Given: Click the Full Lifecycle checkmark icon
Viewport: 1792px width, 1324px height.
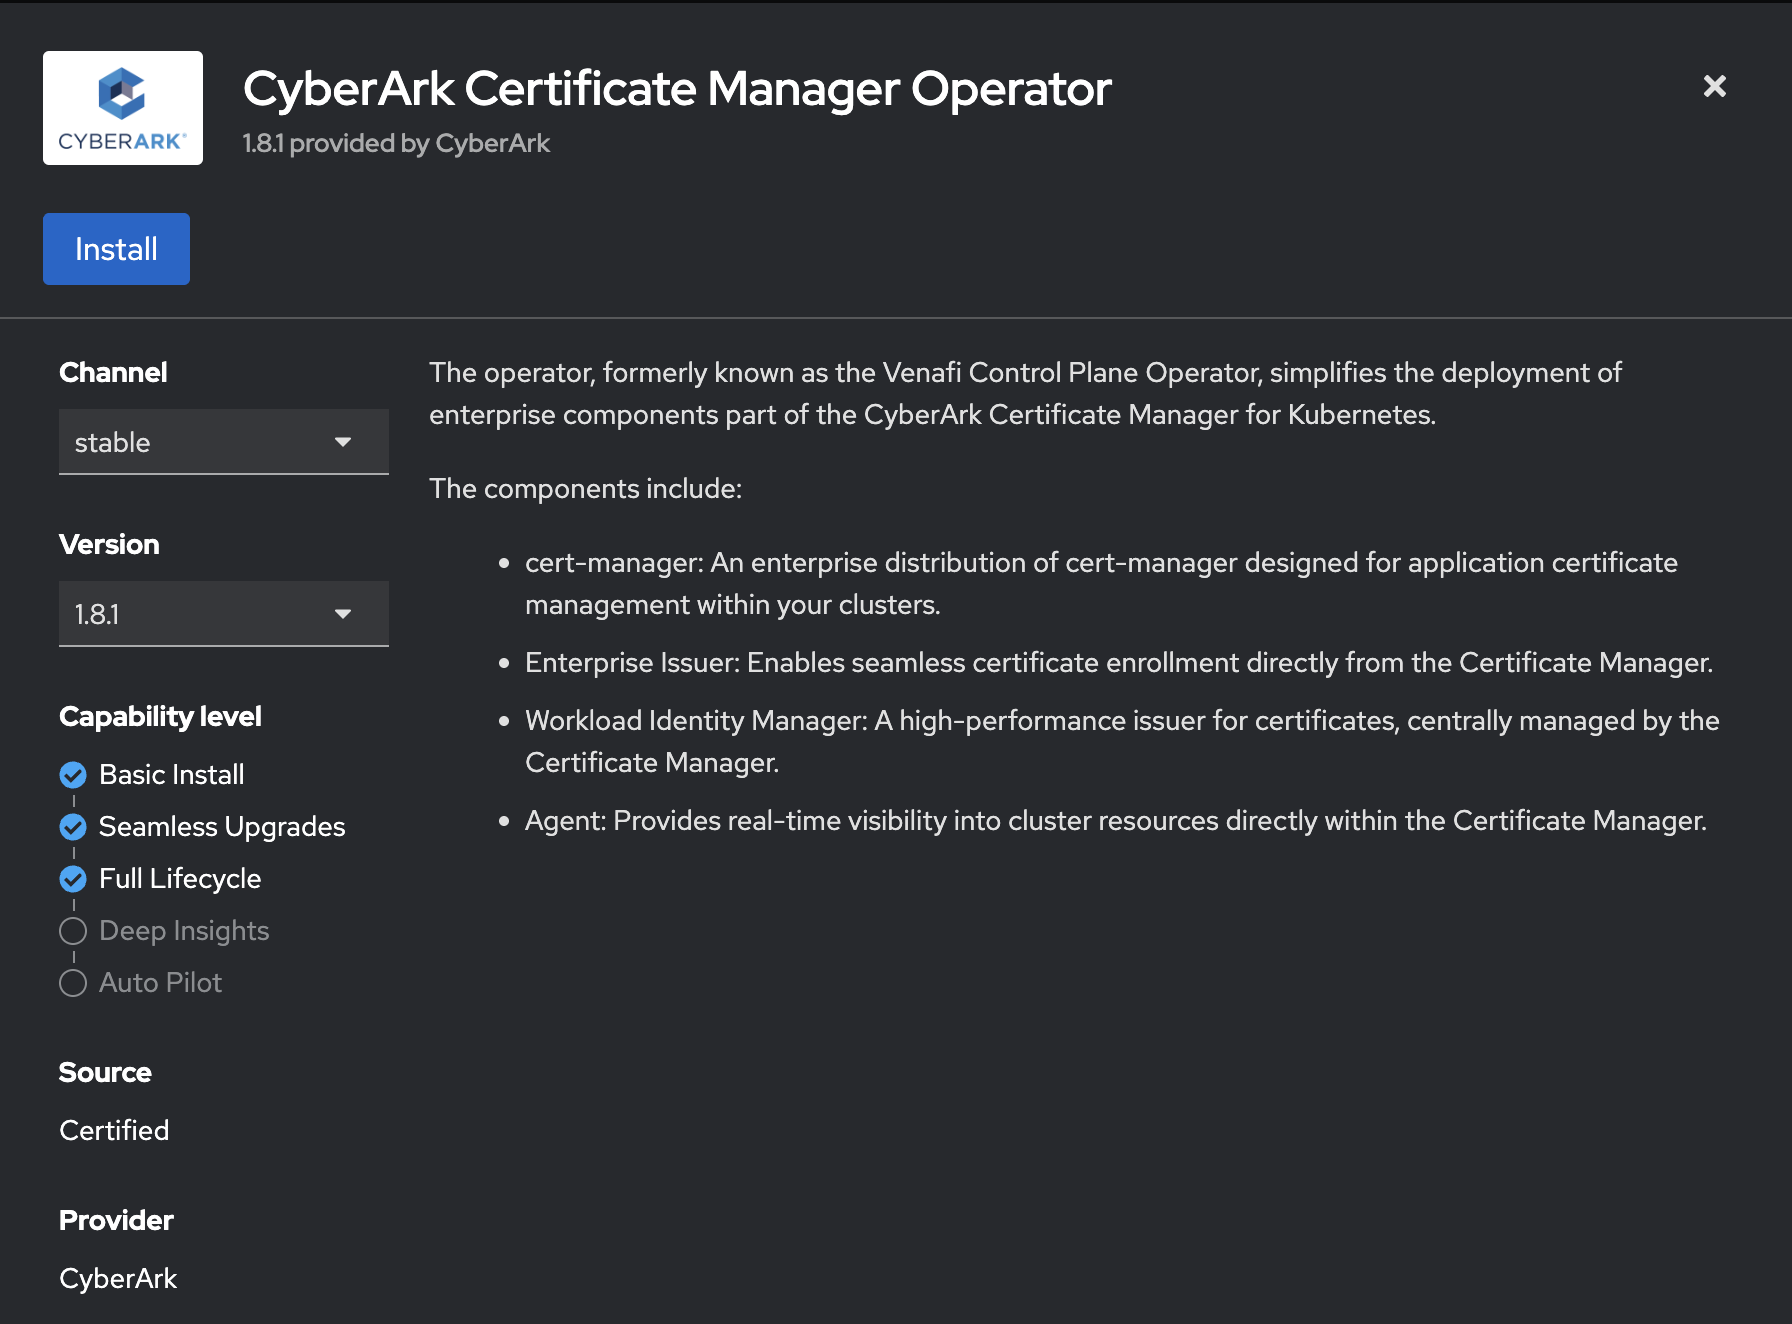Looking at the screenshot, I should (x=73, y=879).
